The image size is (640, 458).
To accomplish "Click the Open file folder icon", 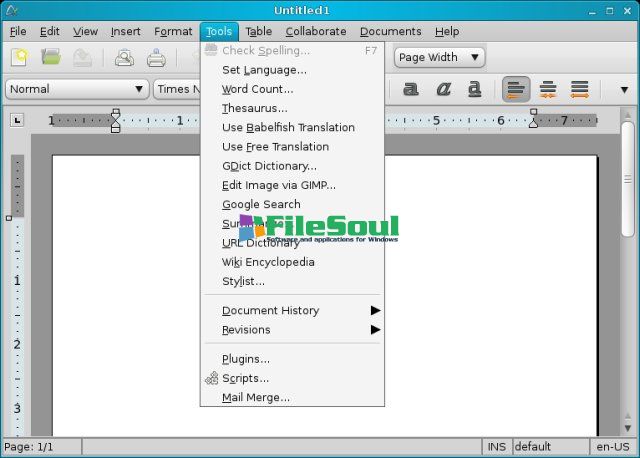I will [x=51, y=57].
